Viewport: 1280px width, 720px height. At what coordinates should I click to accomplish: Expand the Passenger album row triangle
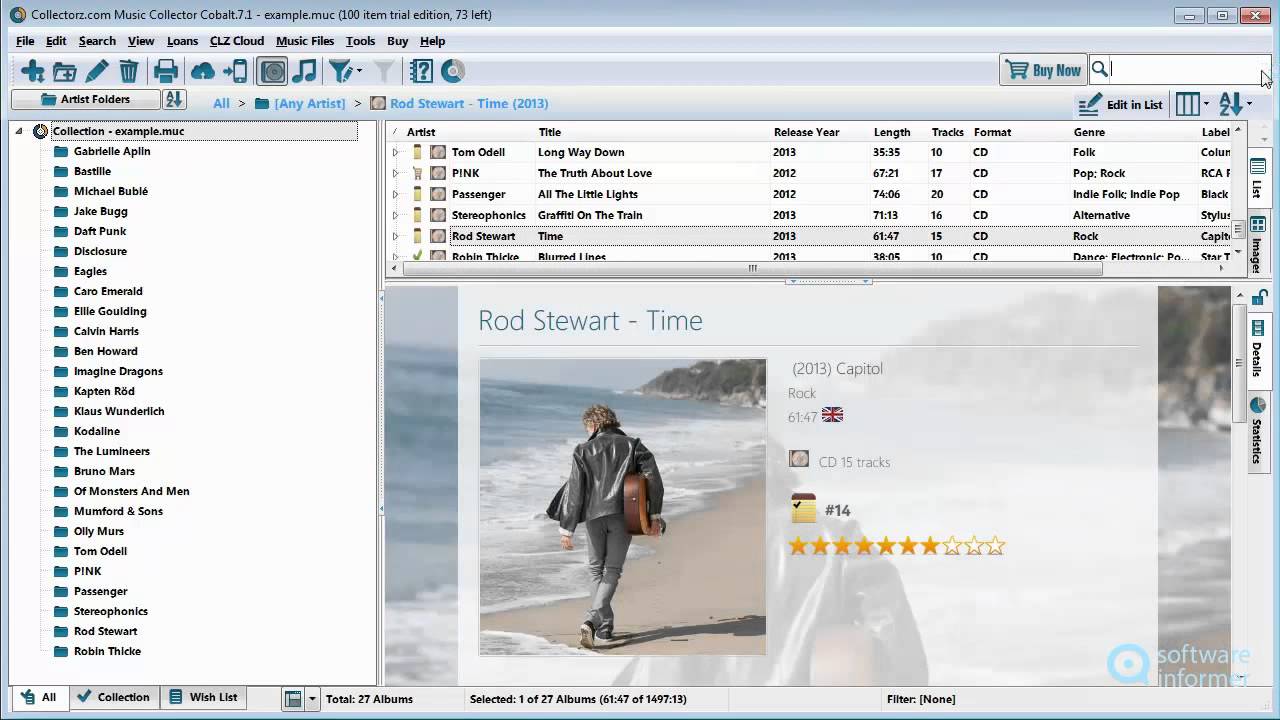(395, 194)
